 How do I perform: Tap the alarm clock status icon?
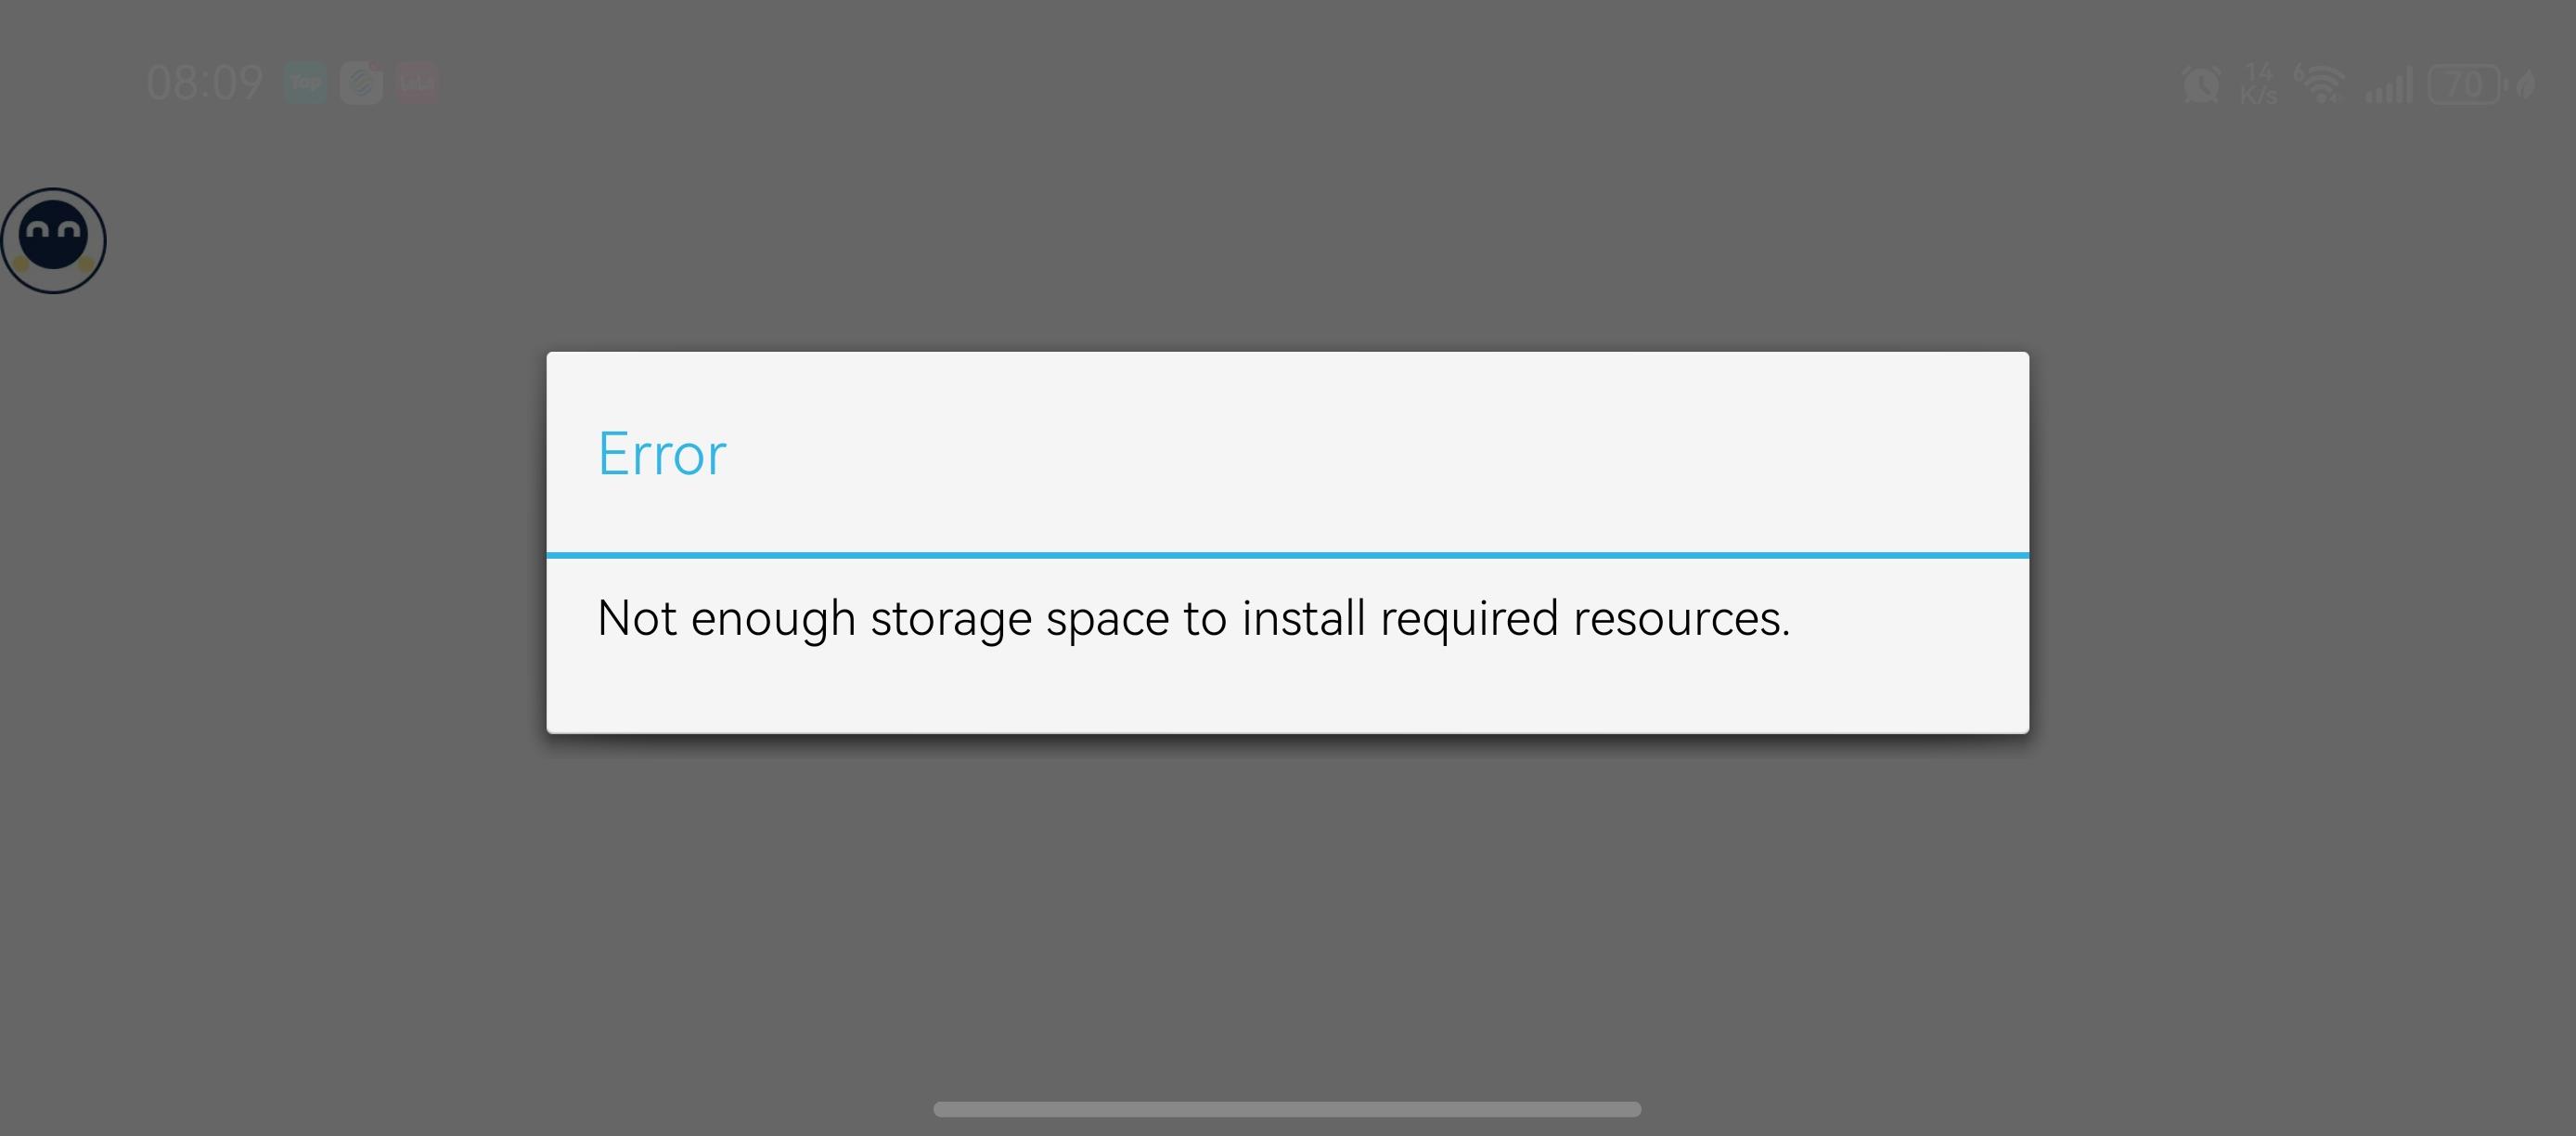[2201, 85]
